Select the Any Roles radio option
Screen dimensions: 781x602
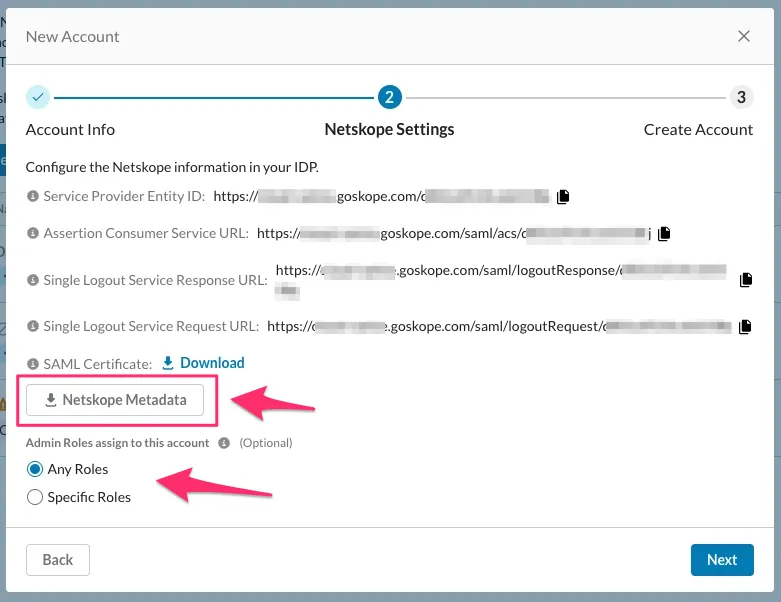[36, 469]
